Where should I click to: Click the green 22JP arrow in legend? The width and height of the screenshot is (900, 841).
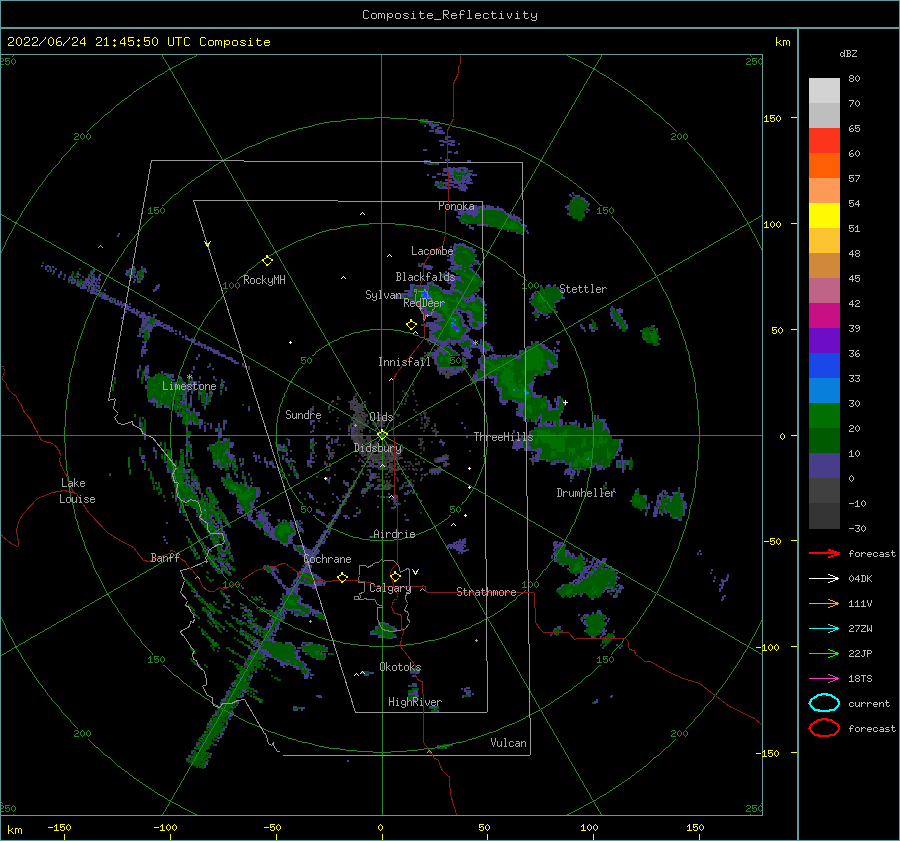pos(824,653)
